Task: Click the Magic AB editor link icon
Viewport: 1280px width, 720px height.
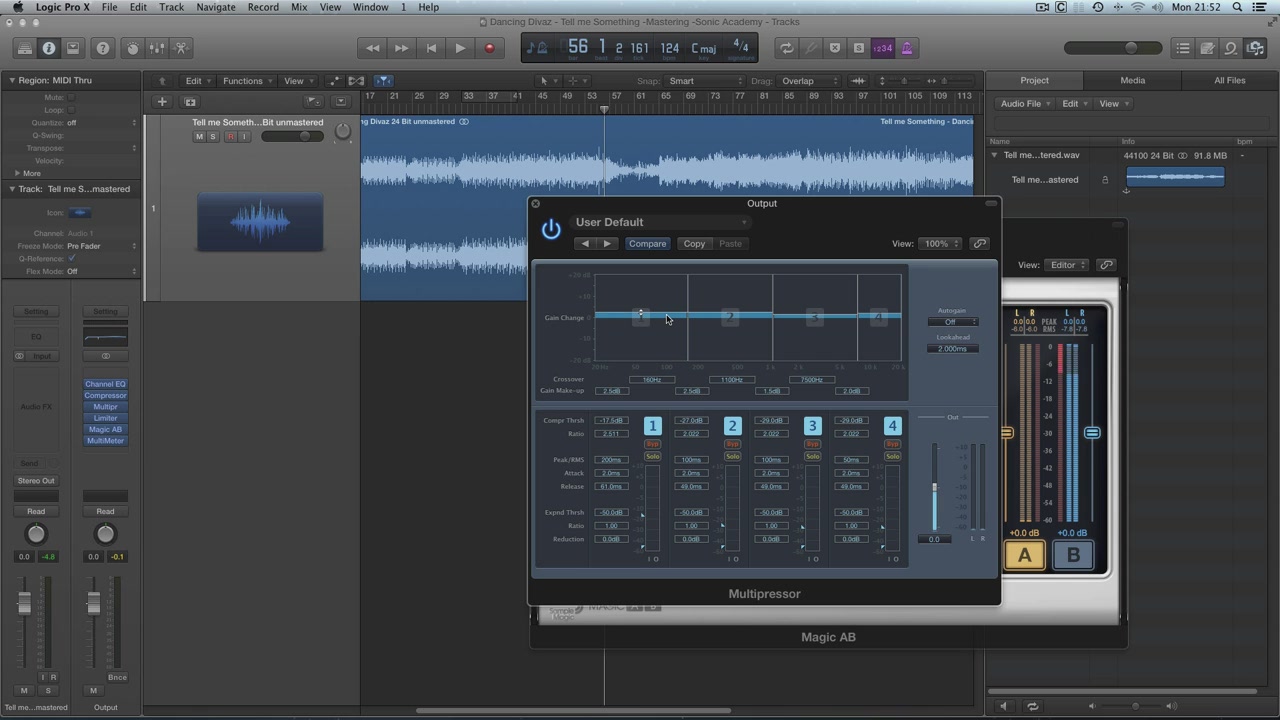Action: (x=1106, y=265)
